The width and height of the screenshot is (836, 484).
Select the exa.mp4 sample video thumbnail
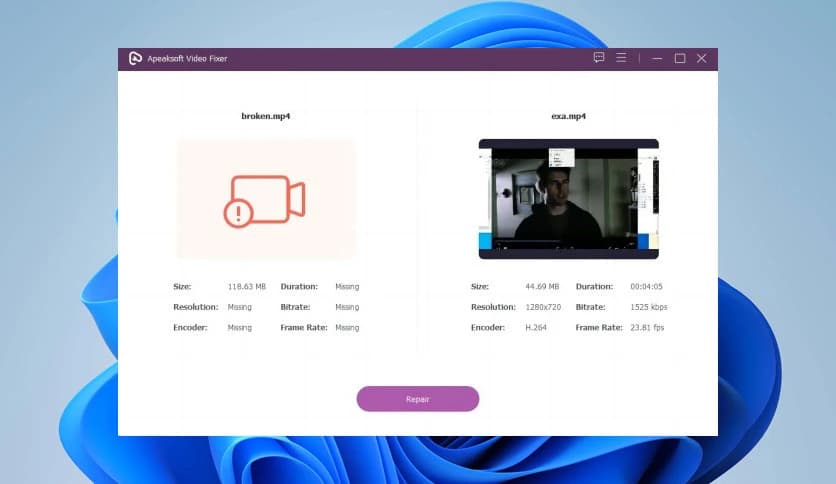568,199
